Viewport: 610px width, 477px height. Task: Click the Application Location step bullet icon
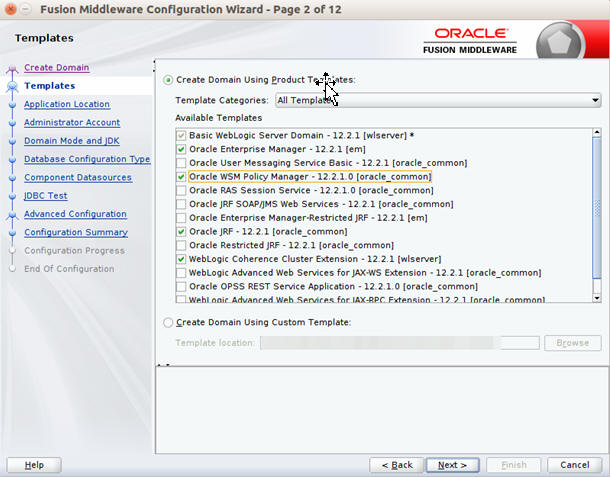pyautogui.click(x=12, y=105)
